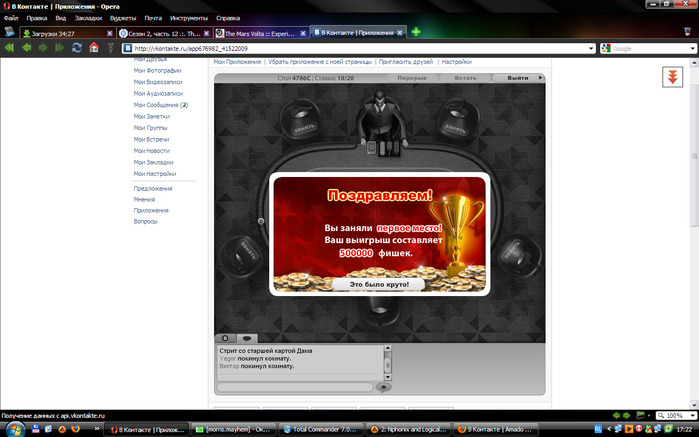
Task: Take the top-right empty seat 'Занять'
Action: coord(458,120)
